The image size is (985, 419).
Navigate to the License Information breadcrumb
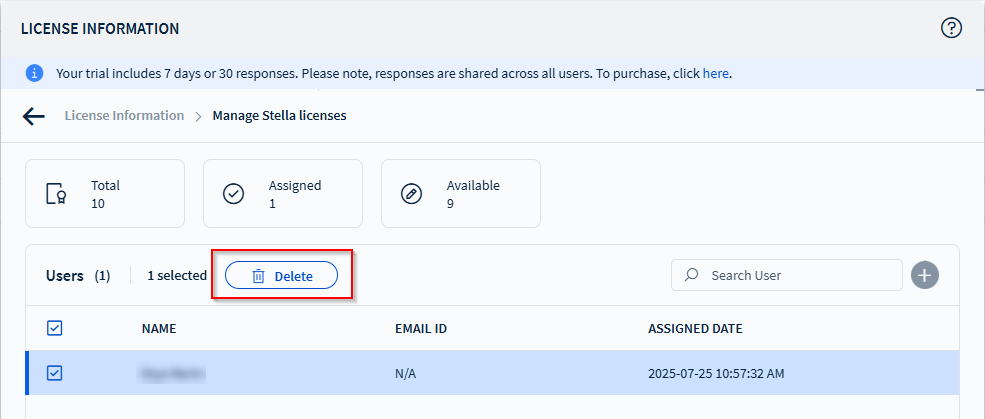coord(124,116)
